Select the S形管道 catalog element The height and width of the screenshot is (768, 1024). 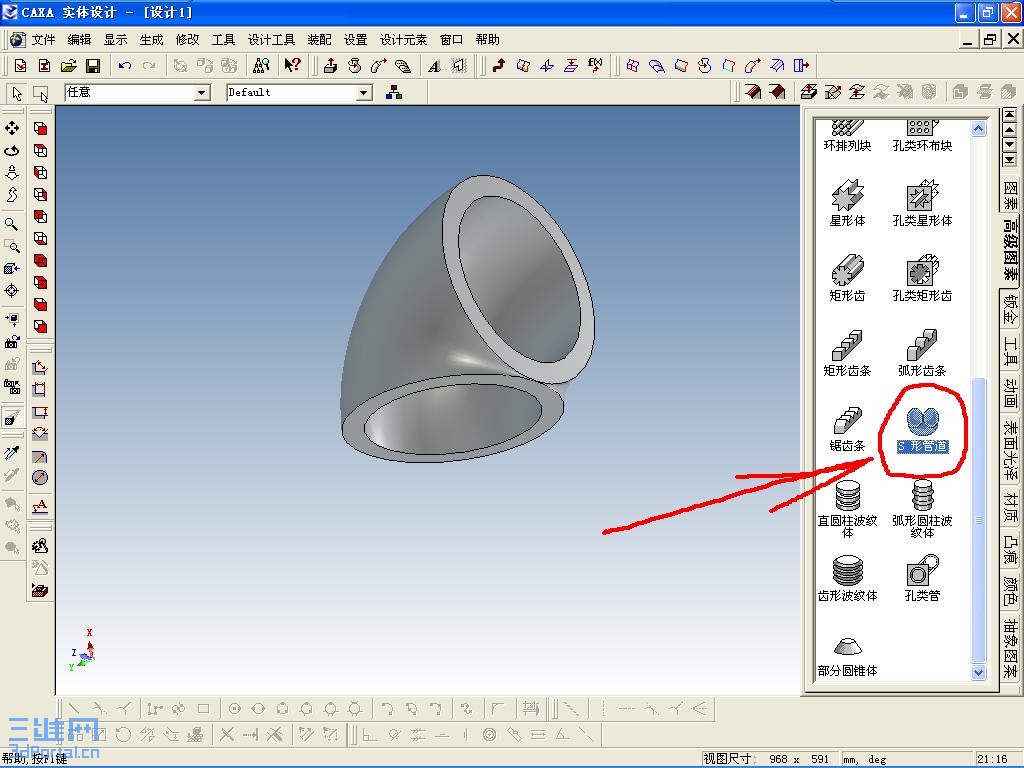click(x=922, y=428)
